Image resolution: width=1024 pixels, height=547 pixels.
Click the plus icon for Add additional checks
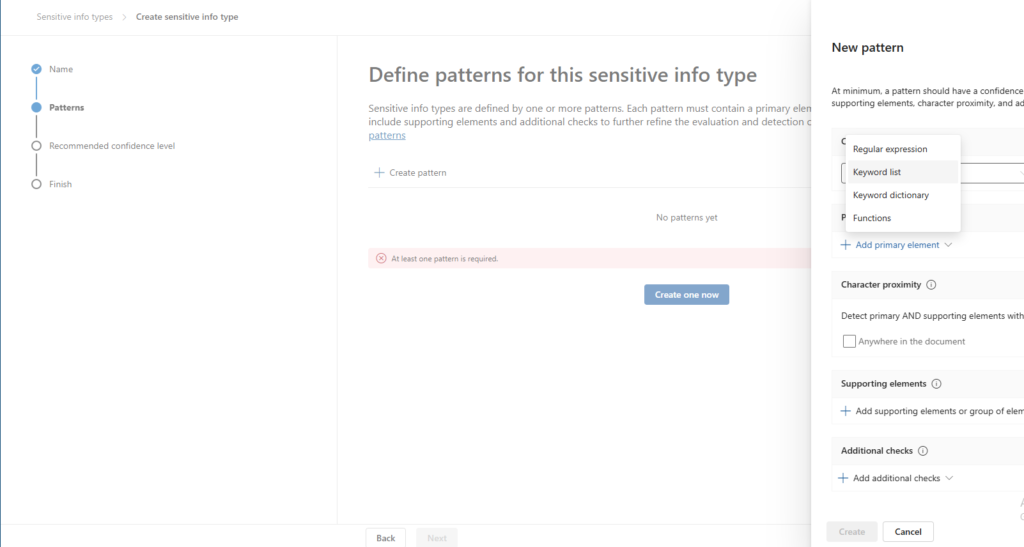(843, 478)
